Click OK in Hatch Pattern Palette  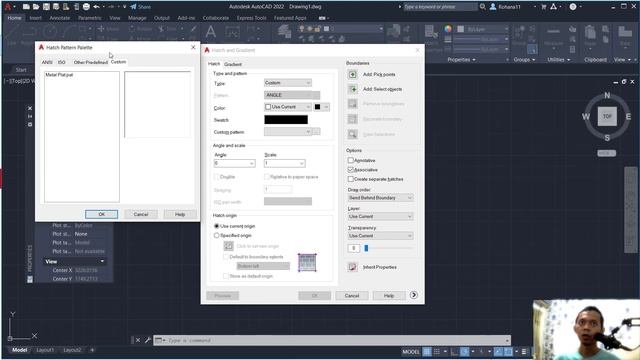102,214
